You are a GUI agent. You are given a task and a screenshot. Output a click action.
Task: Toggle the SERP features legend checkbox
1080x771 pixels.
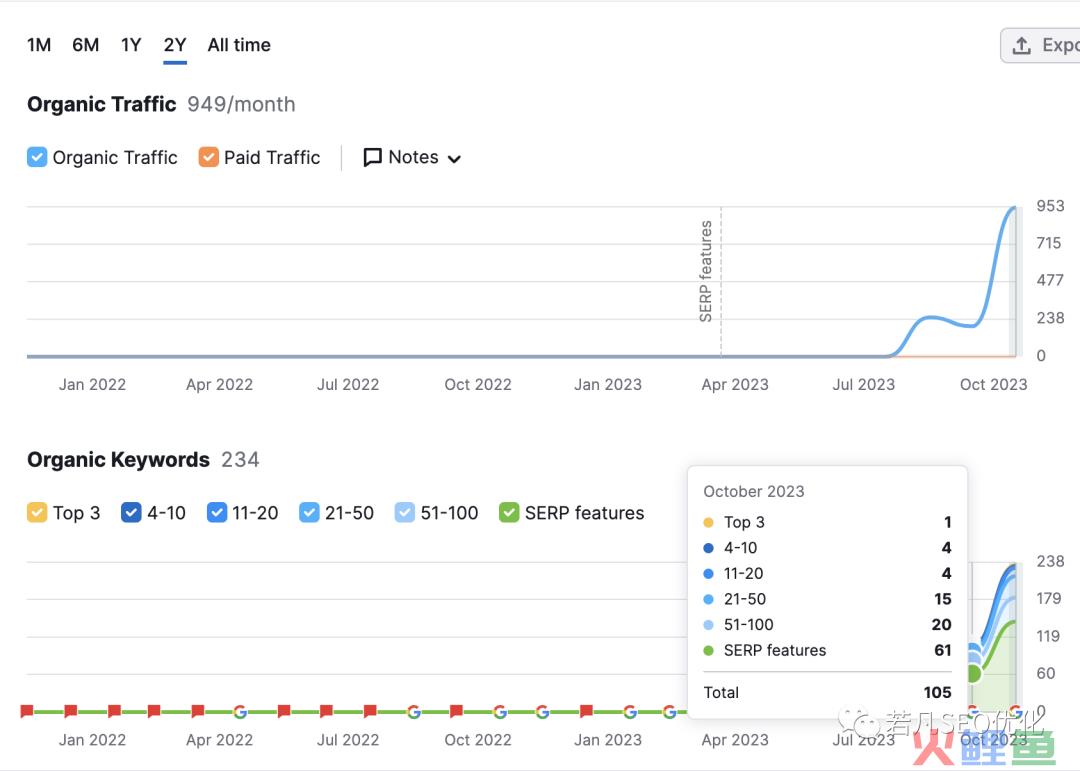tap(508, 513)
